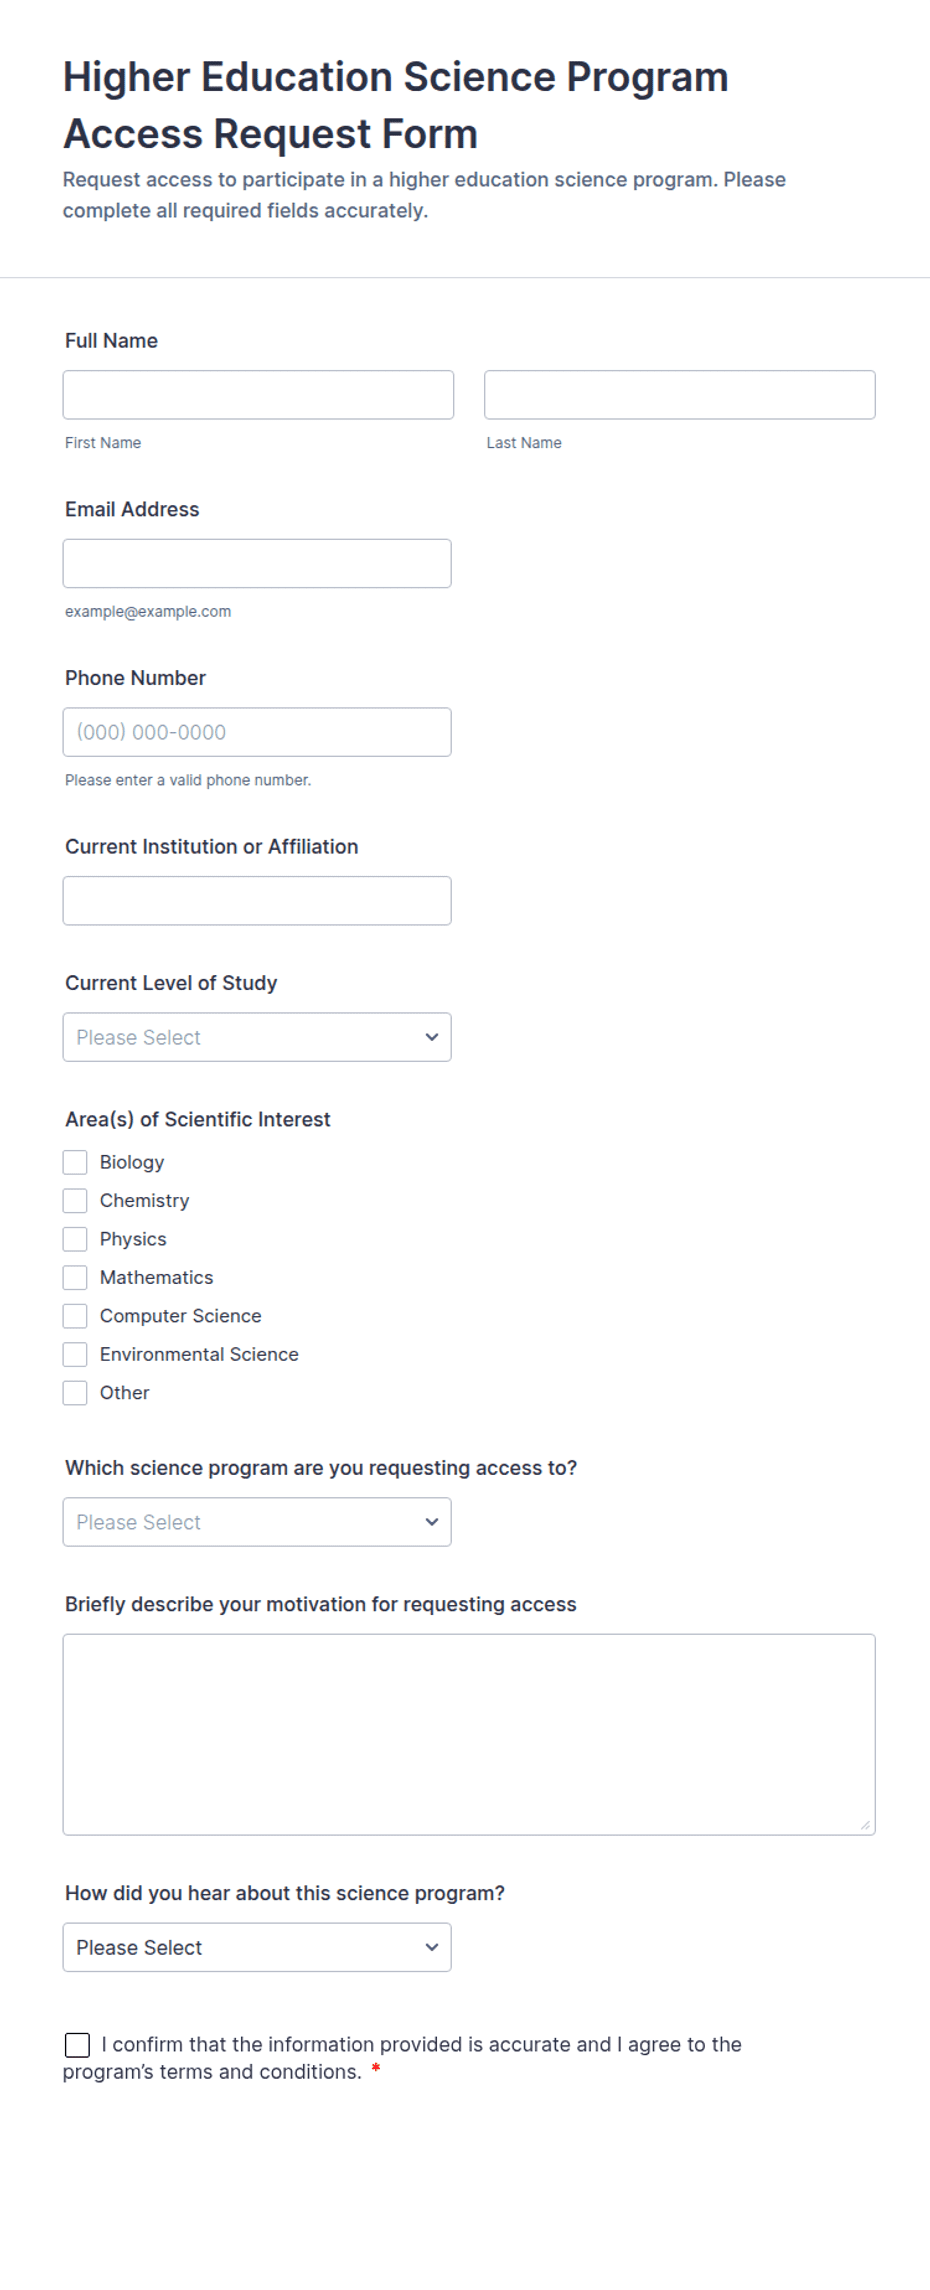Click the Last Name input field
The image size is (930, 2290).
point(680,395)
